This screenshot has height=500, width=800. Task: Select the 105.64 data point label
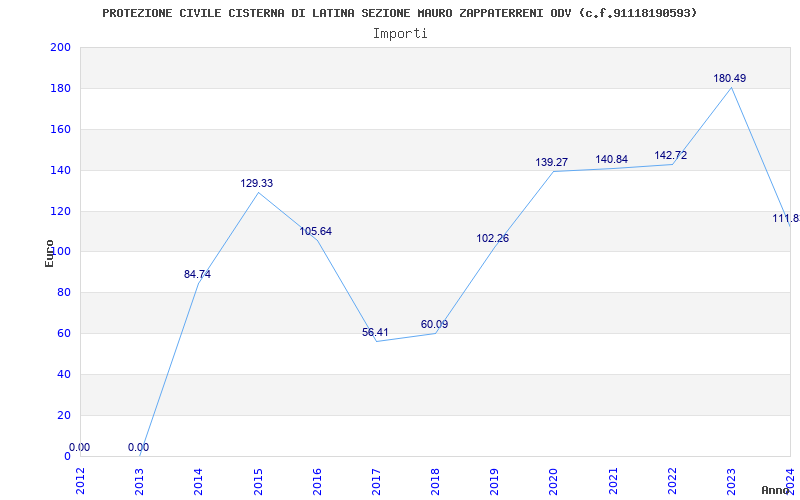(315, 231)
